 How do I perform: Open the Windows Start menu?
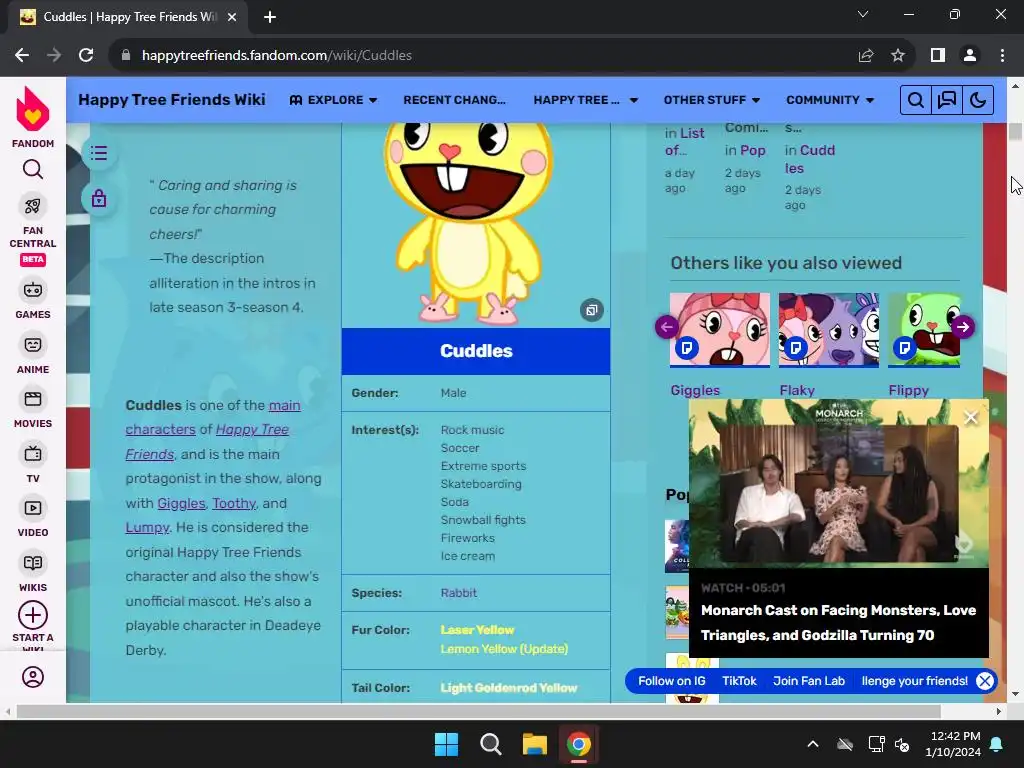click(447, 744)
